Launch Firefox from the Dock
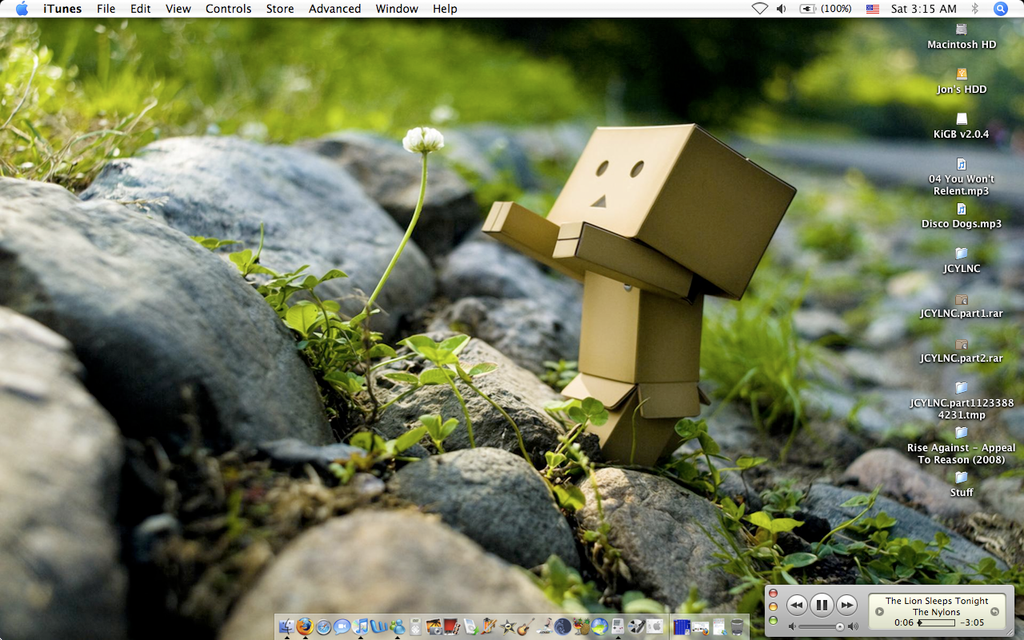Screen dimensions: 1024x640 (x=304, y=627)
